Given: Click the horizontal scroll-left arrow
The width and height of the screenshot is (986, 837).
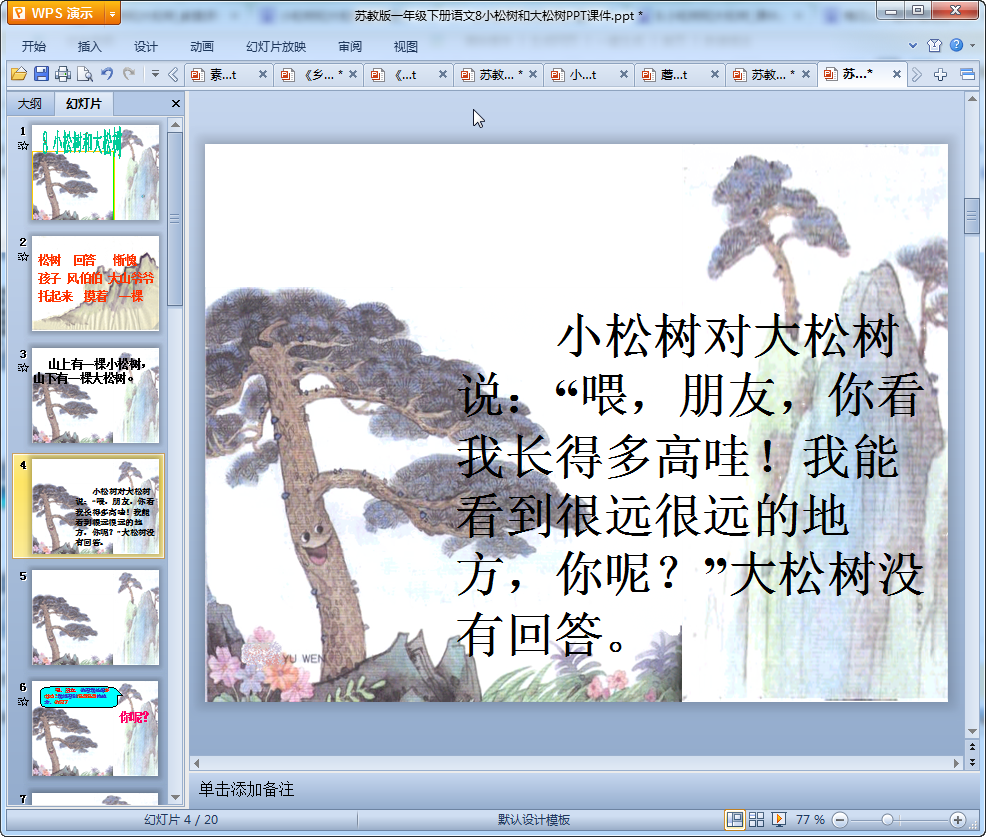Looking at the screenshot, I should [x=197, y=763].
